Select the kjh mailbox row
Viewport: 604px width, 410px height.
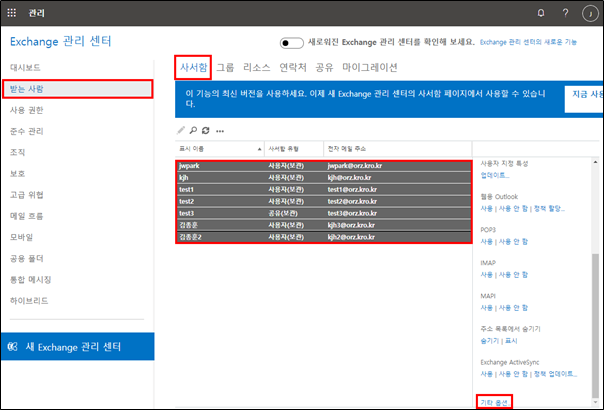324,178
